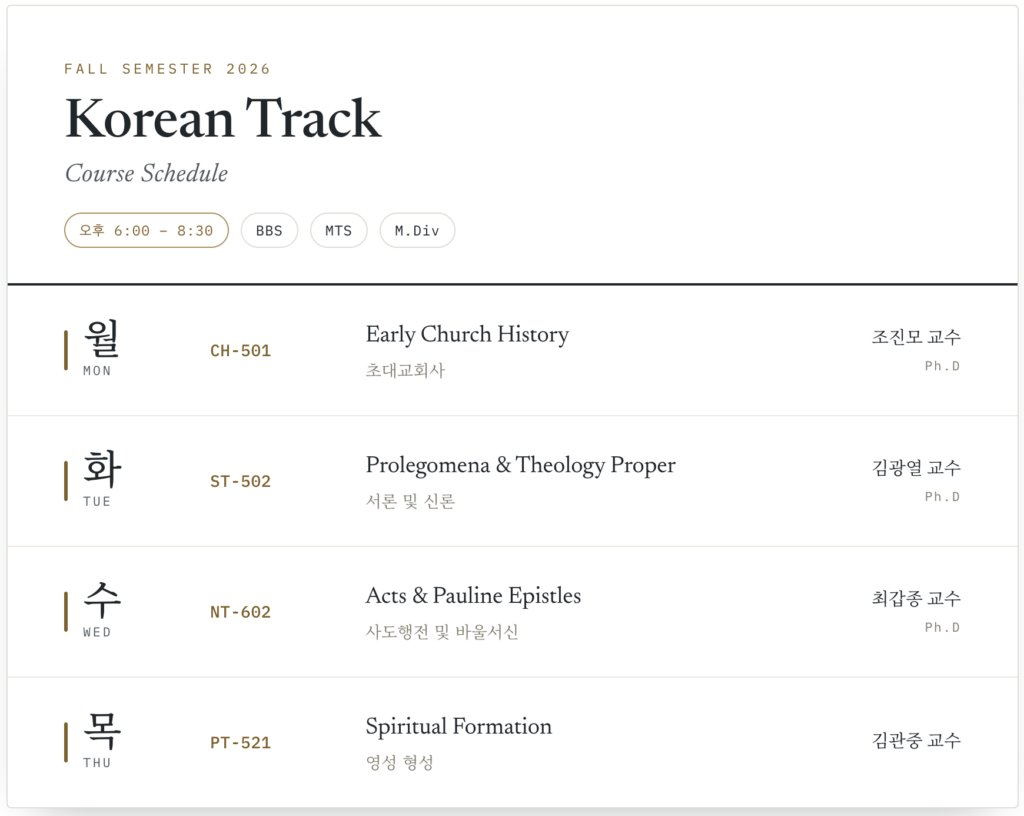Viewport: 1024px width, 816px height.
Task: Click the 목 THU day marker
Action: click(101, 740)
